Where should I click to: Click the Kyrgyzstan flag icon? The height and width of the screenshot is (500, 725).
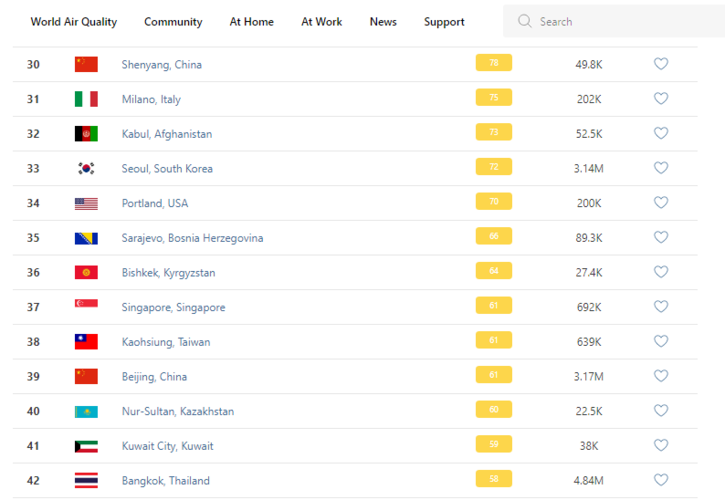click(86, 273)
